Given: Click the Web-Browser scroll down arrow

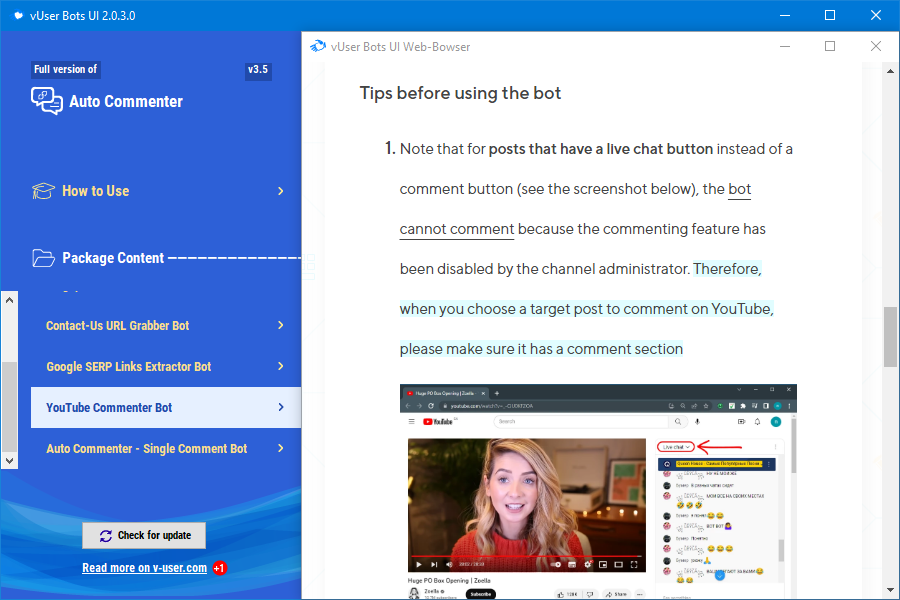Looking at the screenshot, I should click(x=890, y=590).
